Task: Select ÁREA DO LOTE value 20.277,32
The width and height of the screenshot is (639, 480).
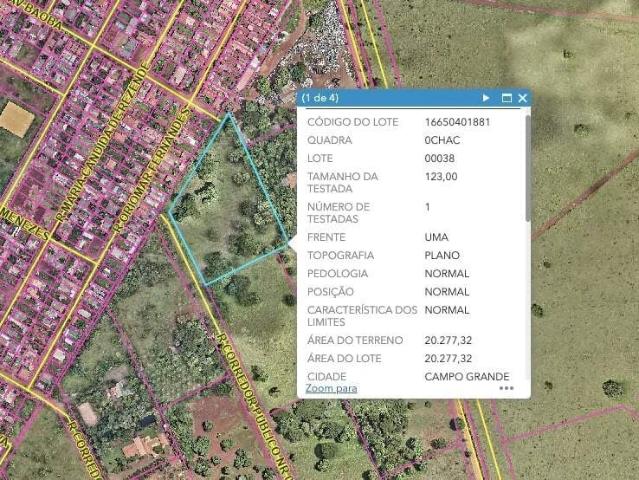Action: pyautogui.click(x=448, y=359)
